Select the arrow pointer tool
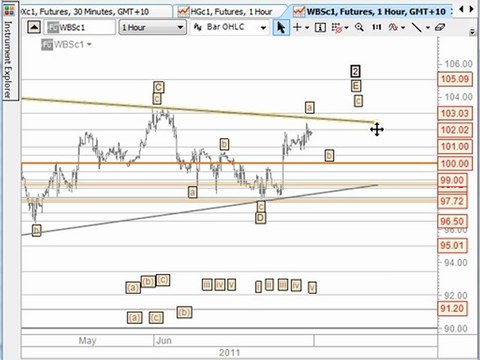480x360 pixels. [281, 27]
